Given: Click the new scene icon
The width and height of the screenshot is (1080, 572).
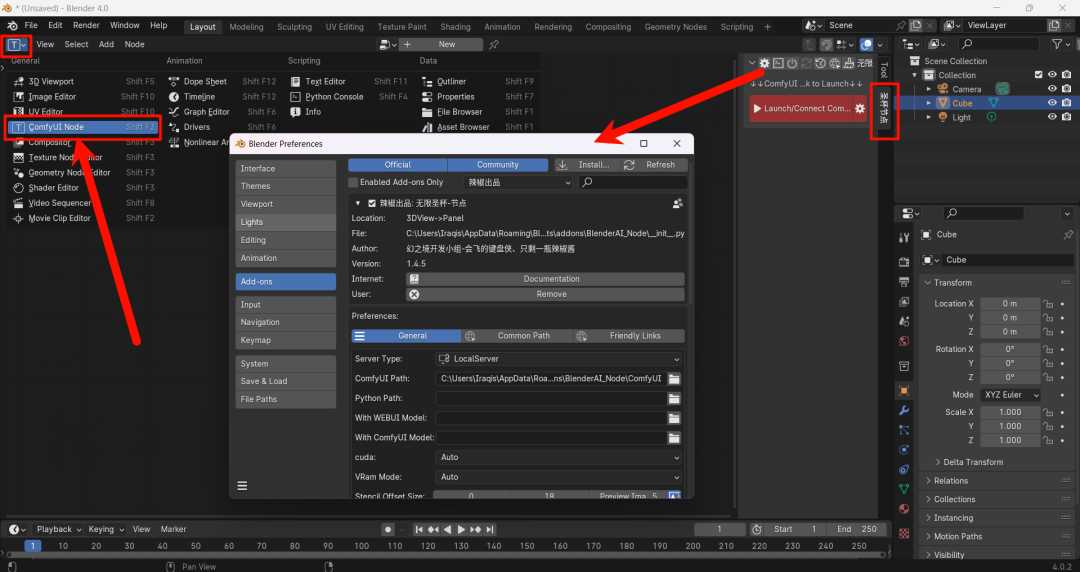Looking at the screenshot, I should pyautogui.click(x=915, y=25).
